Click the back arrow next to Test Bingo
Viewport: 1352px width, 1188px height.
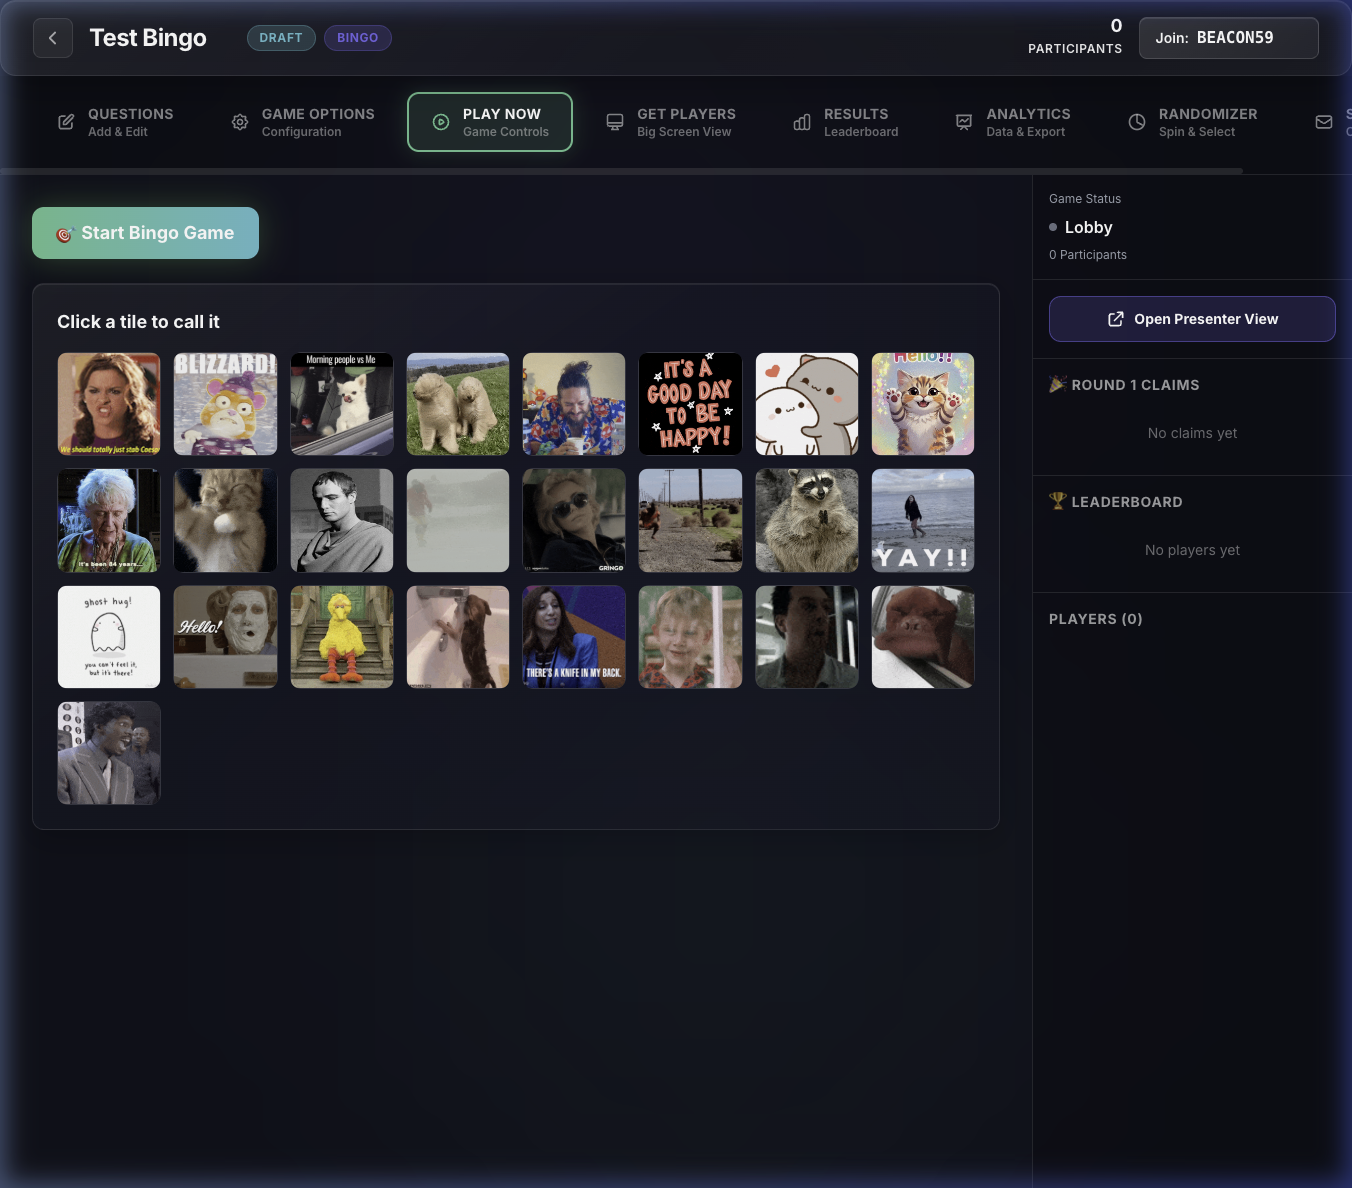tap(52, 37)
